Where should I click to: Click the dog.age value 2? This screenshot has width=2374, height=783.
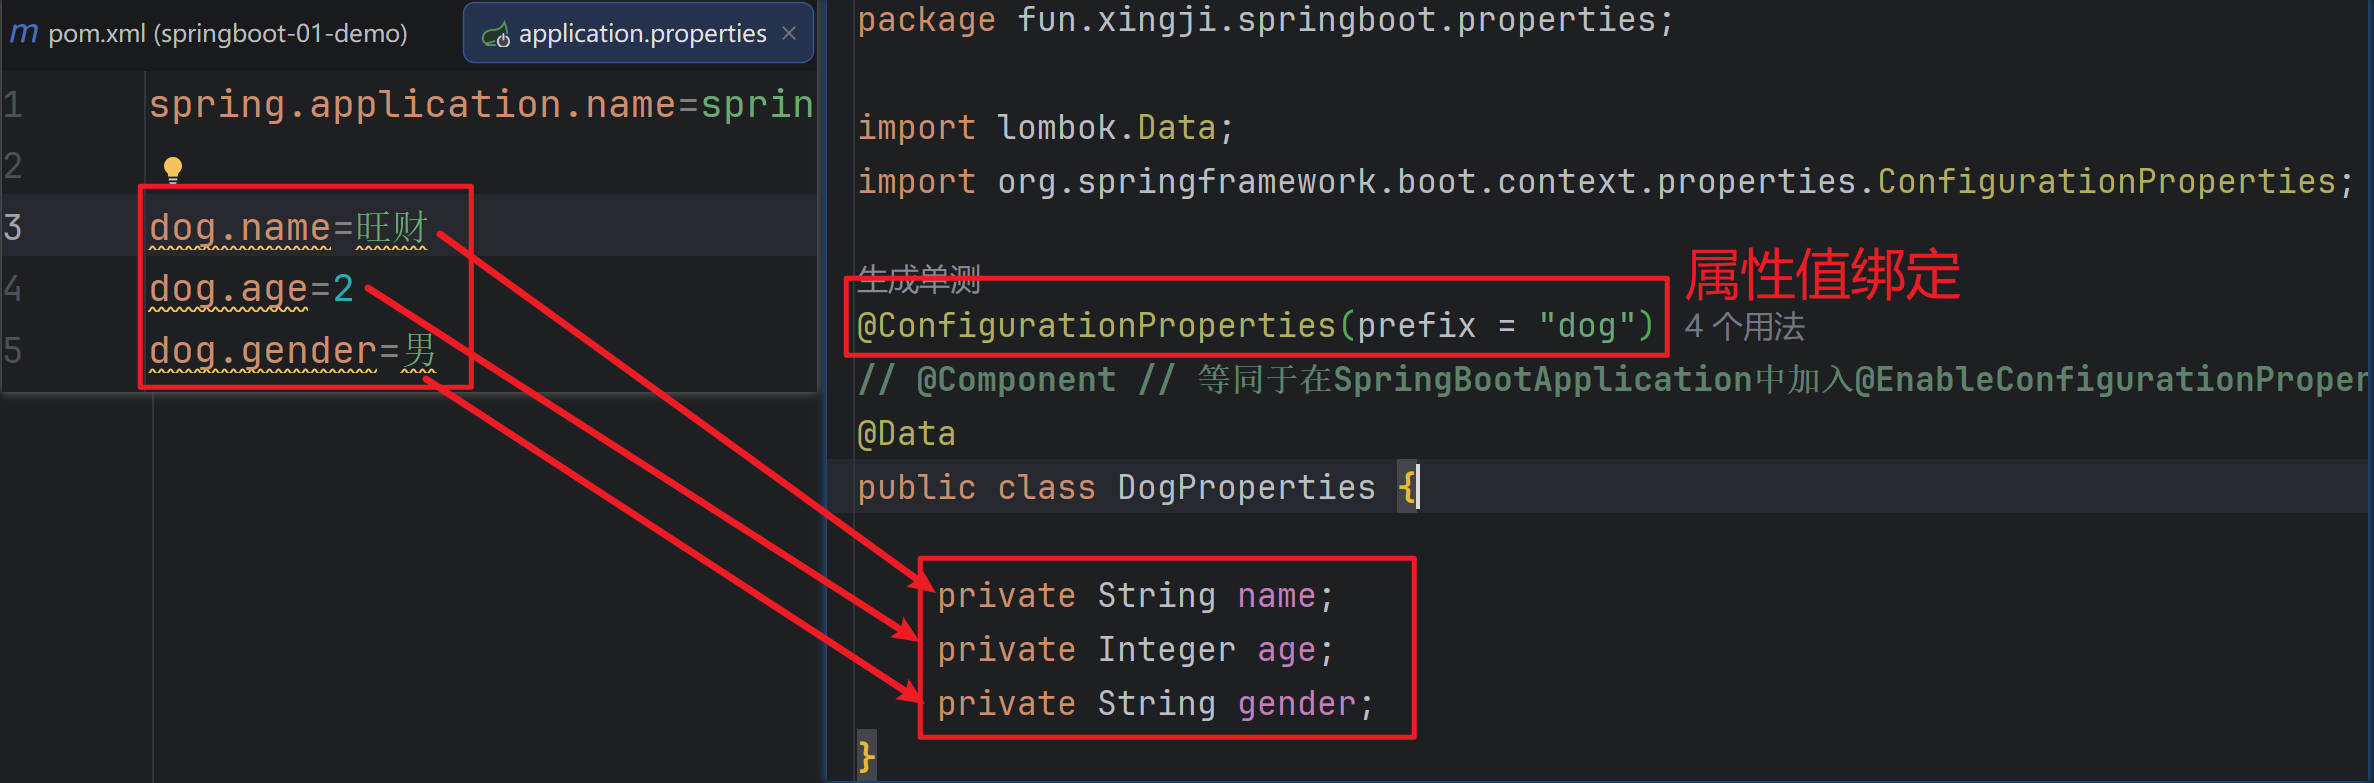click(x=343, y=289)
